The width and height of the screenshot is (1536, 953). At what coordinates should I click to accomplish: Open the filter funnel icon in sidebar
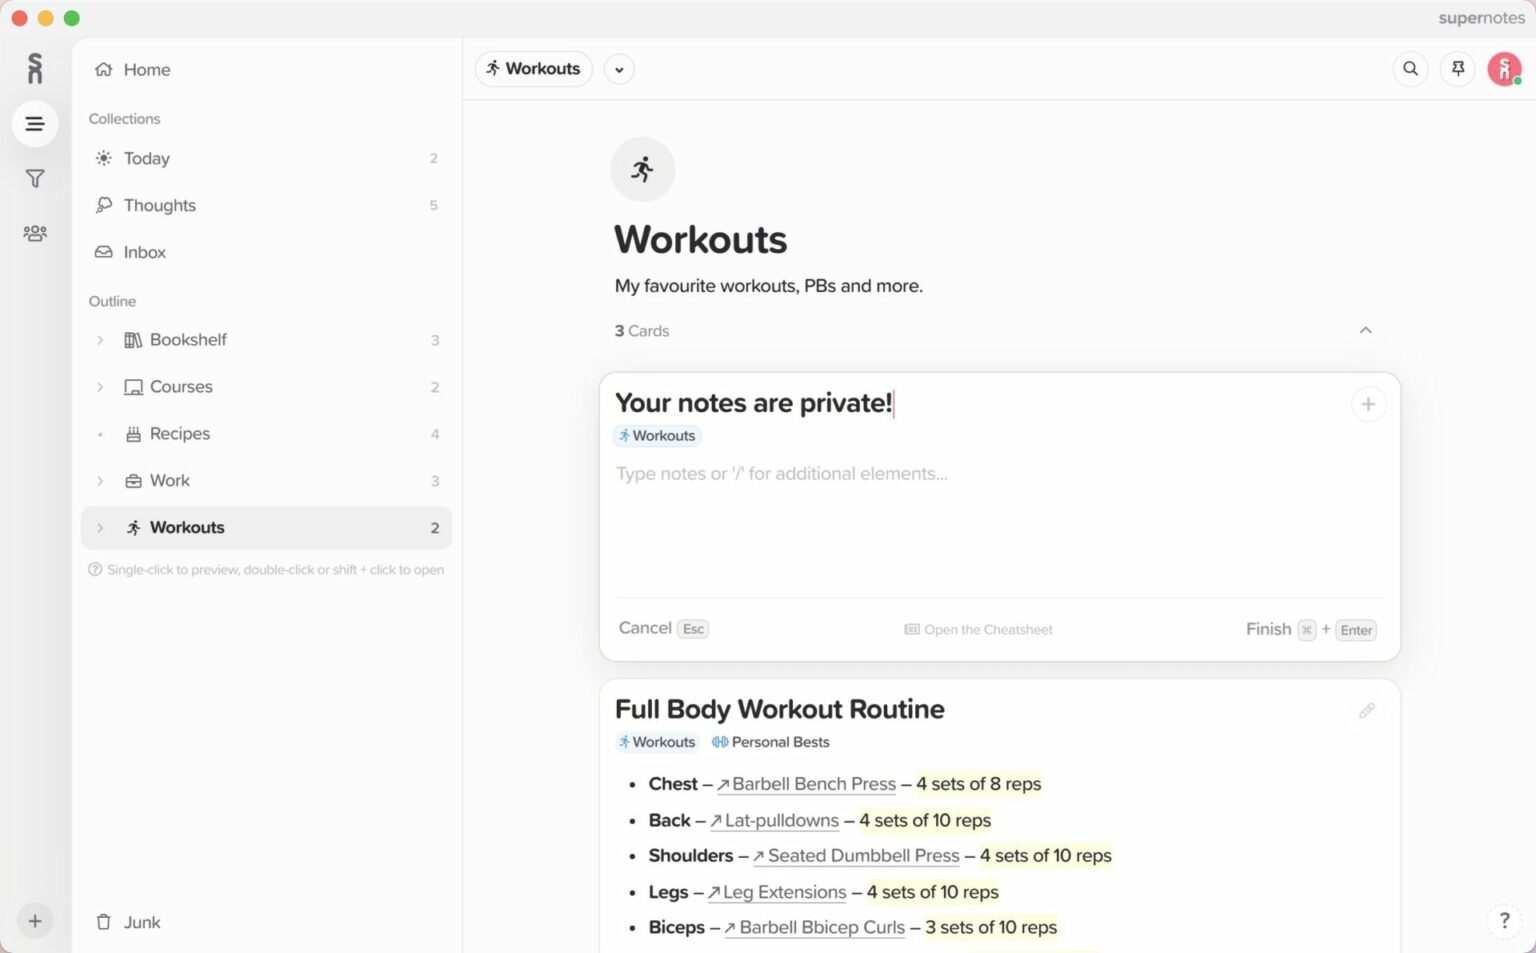pos(35,179)
